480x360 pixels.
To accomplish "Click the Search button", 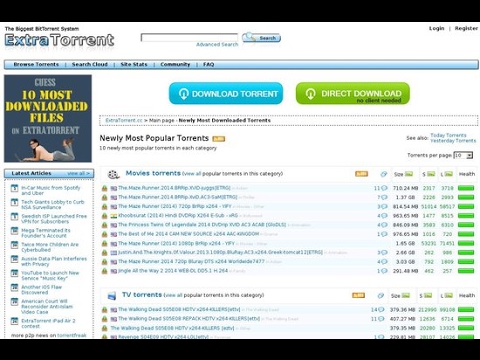I will click(261, 38).
